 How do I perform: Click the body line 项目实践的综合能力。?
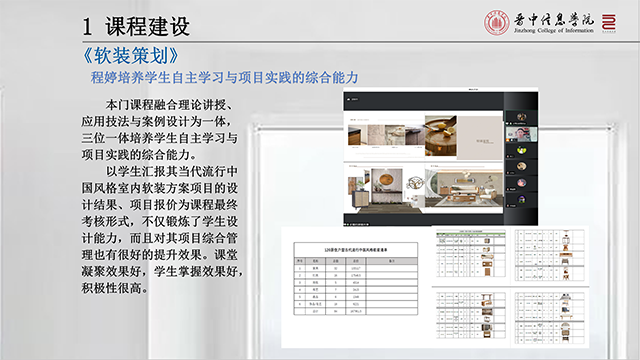pos(139,155)
